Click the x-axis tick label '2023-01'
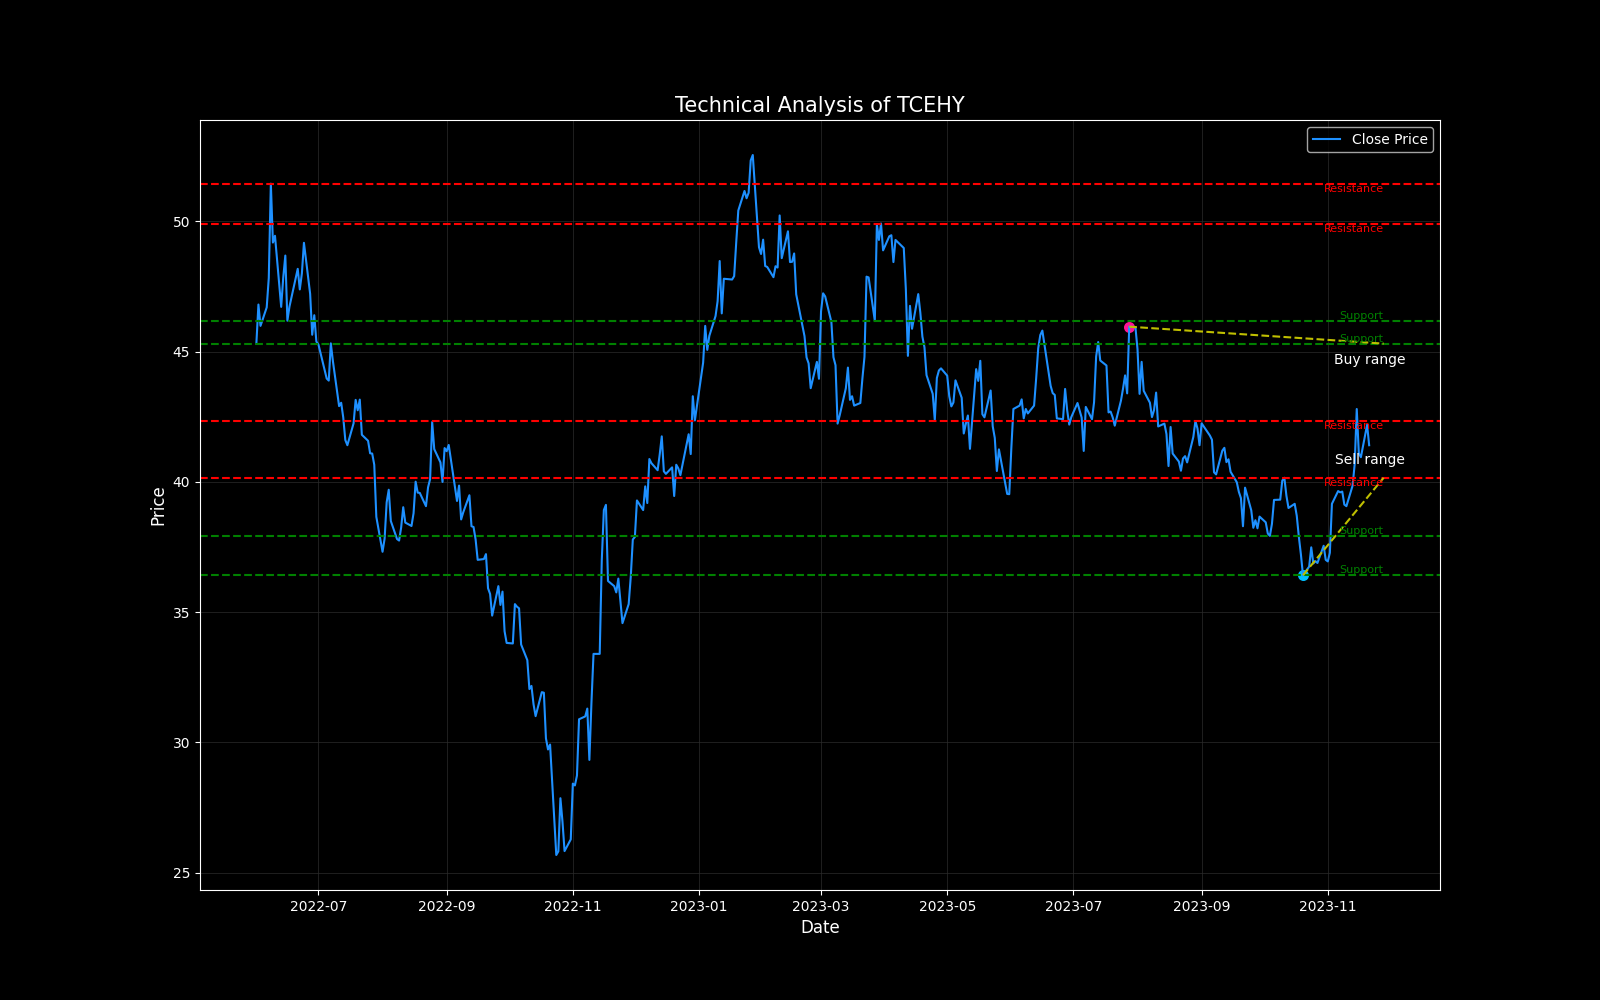This screenshot has height=1000, width=1600. click(698, 907)
